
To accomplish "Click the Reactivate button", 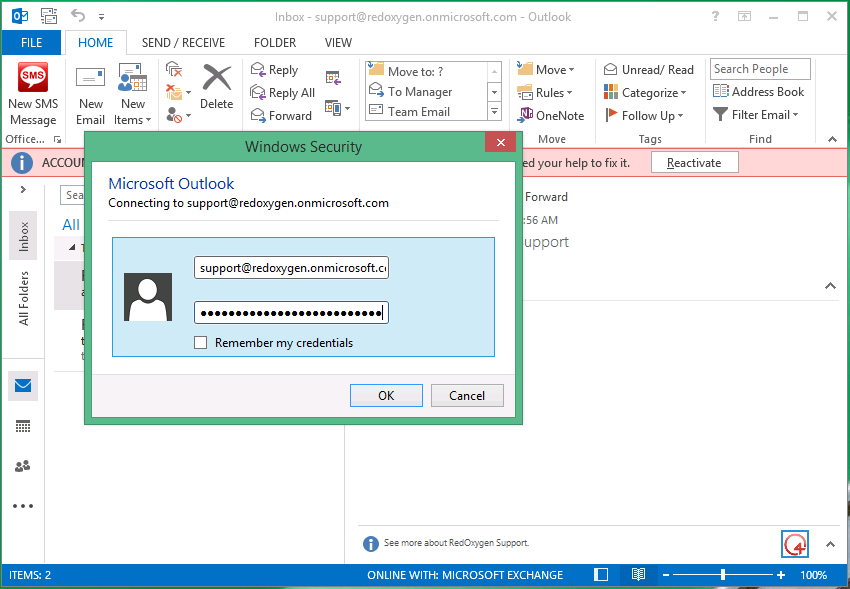I will 694,163.
